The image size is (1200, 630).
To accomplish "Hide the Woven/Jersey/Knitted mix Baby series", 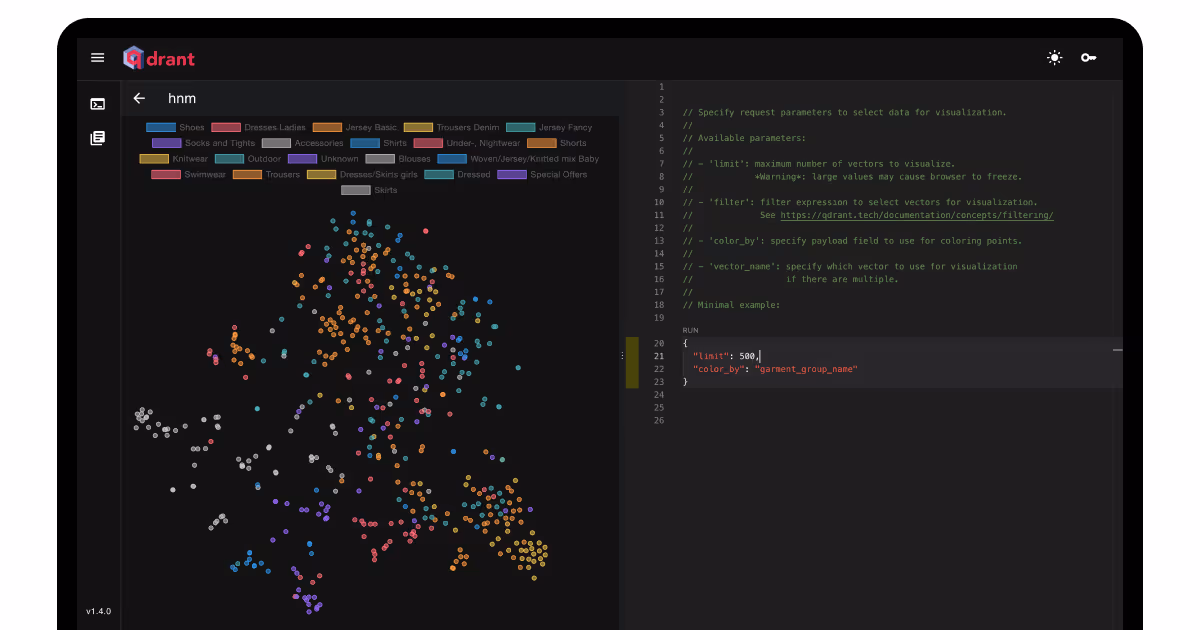I will (518, 159).
